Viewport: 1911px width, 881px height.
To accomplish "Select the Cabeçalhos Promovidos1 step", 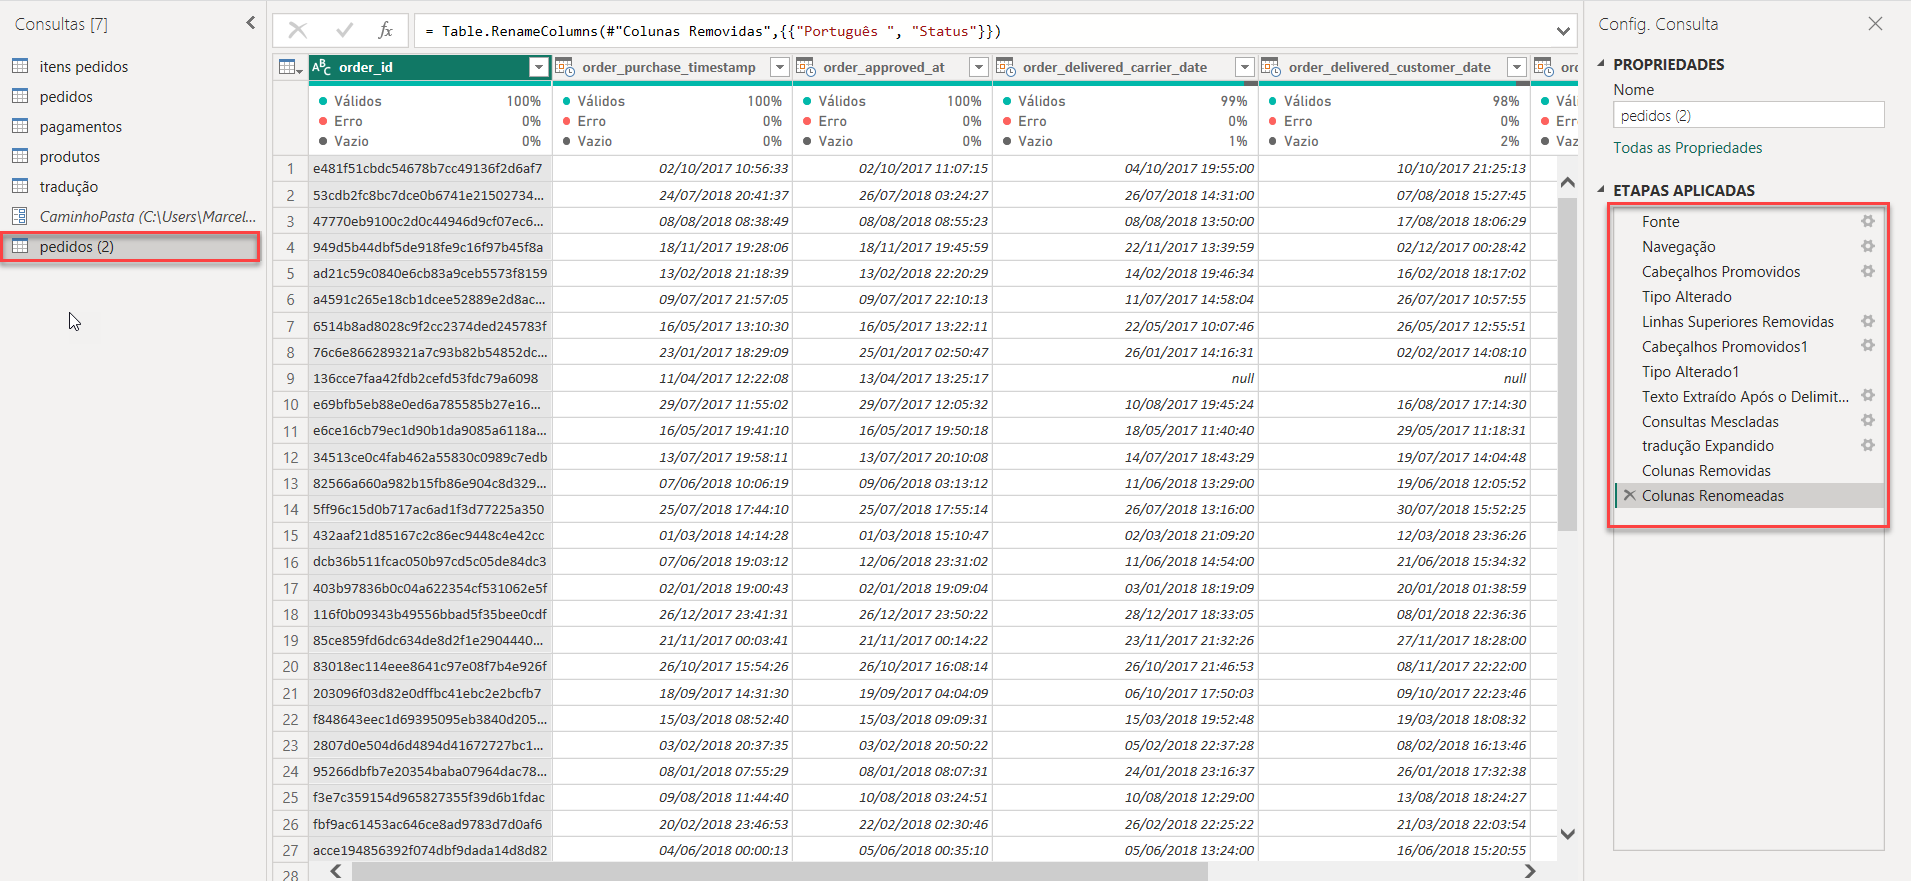I will click(1724, 347).
